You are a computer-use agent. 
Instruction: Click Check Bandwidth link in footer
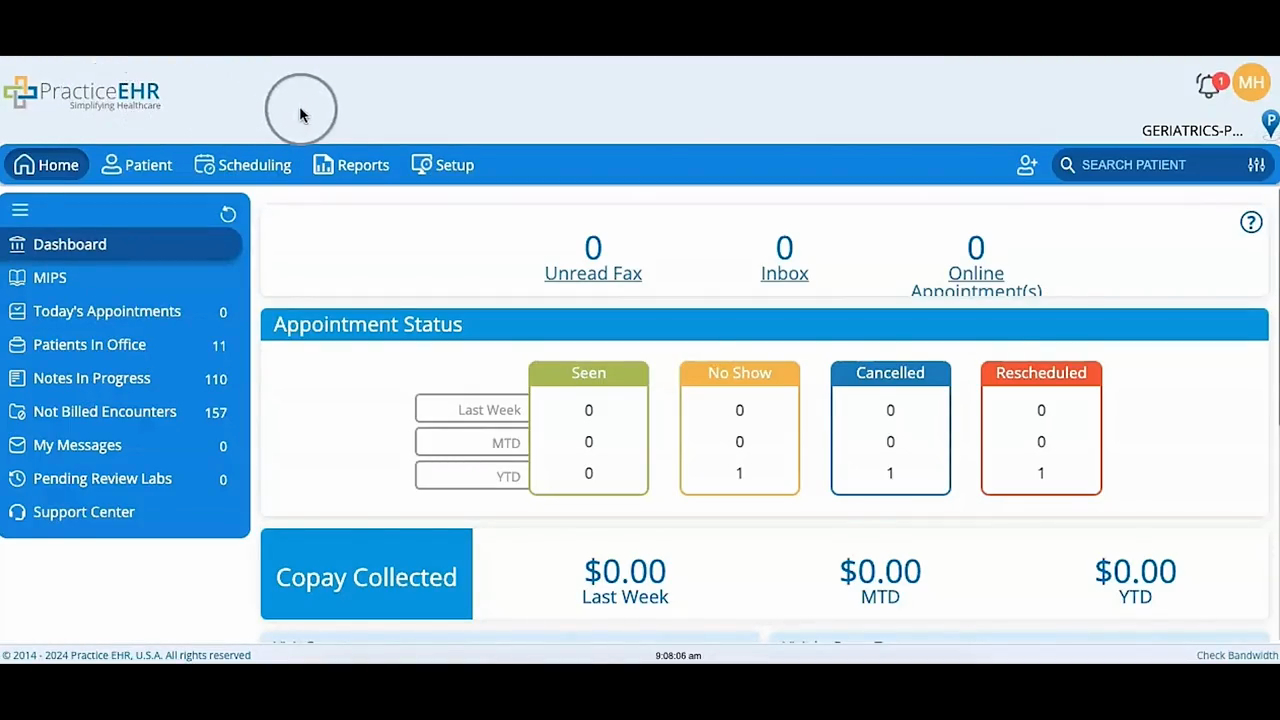(x=1237, y=656)
